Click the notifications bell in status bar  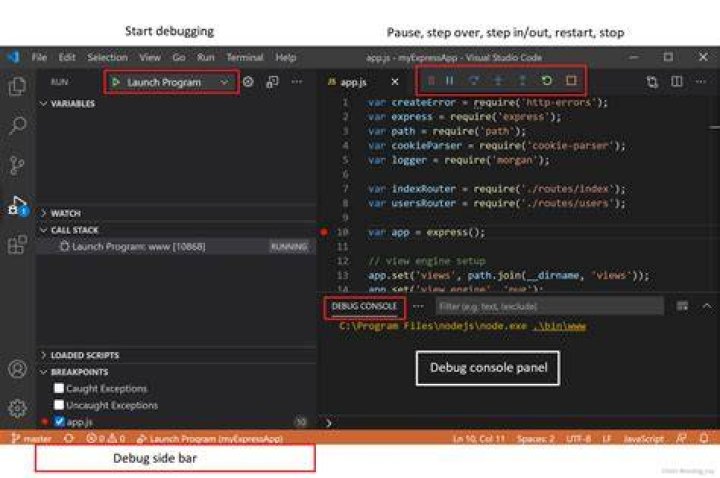[x=703, y=439]
